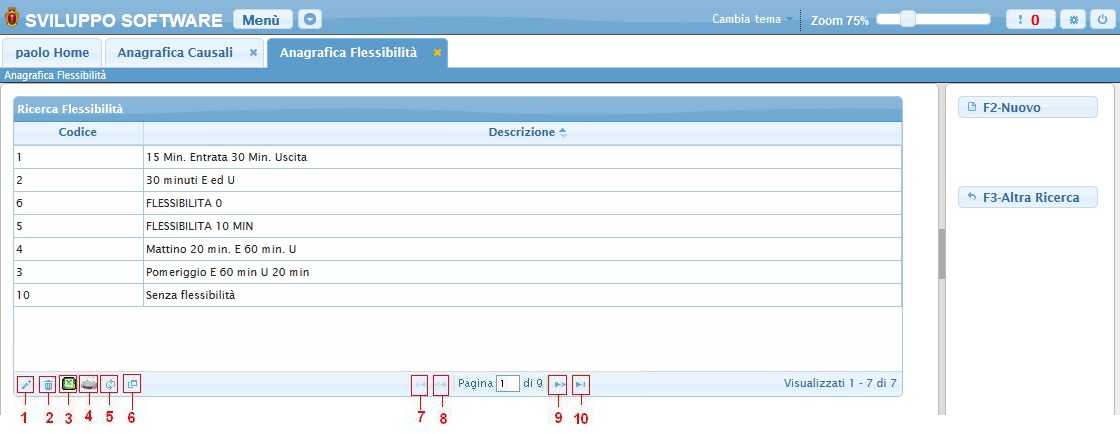Open the paolo Home tab
The image size is (1120, 434).
point(52,52)
